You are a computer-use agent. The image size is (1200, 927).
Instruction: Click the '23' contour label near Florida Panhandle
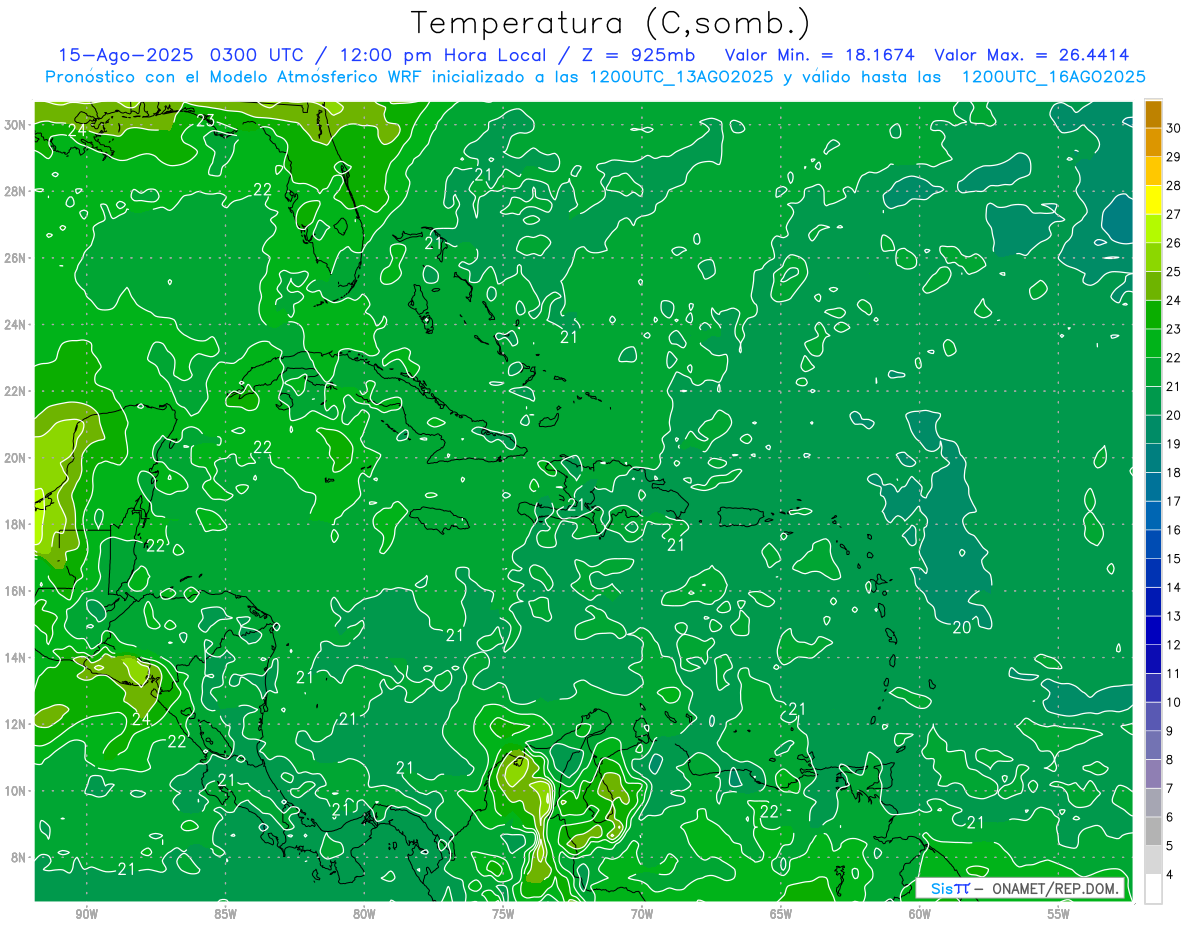(x=206, y=121)
